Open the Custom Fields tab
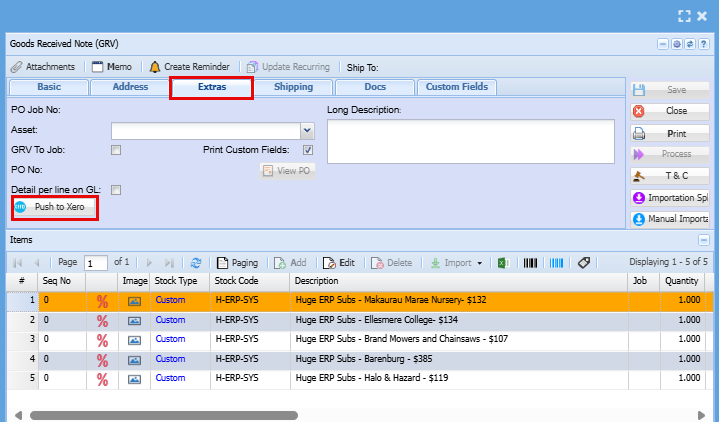The image size is (719, 422). point(456,88)
